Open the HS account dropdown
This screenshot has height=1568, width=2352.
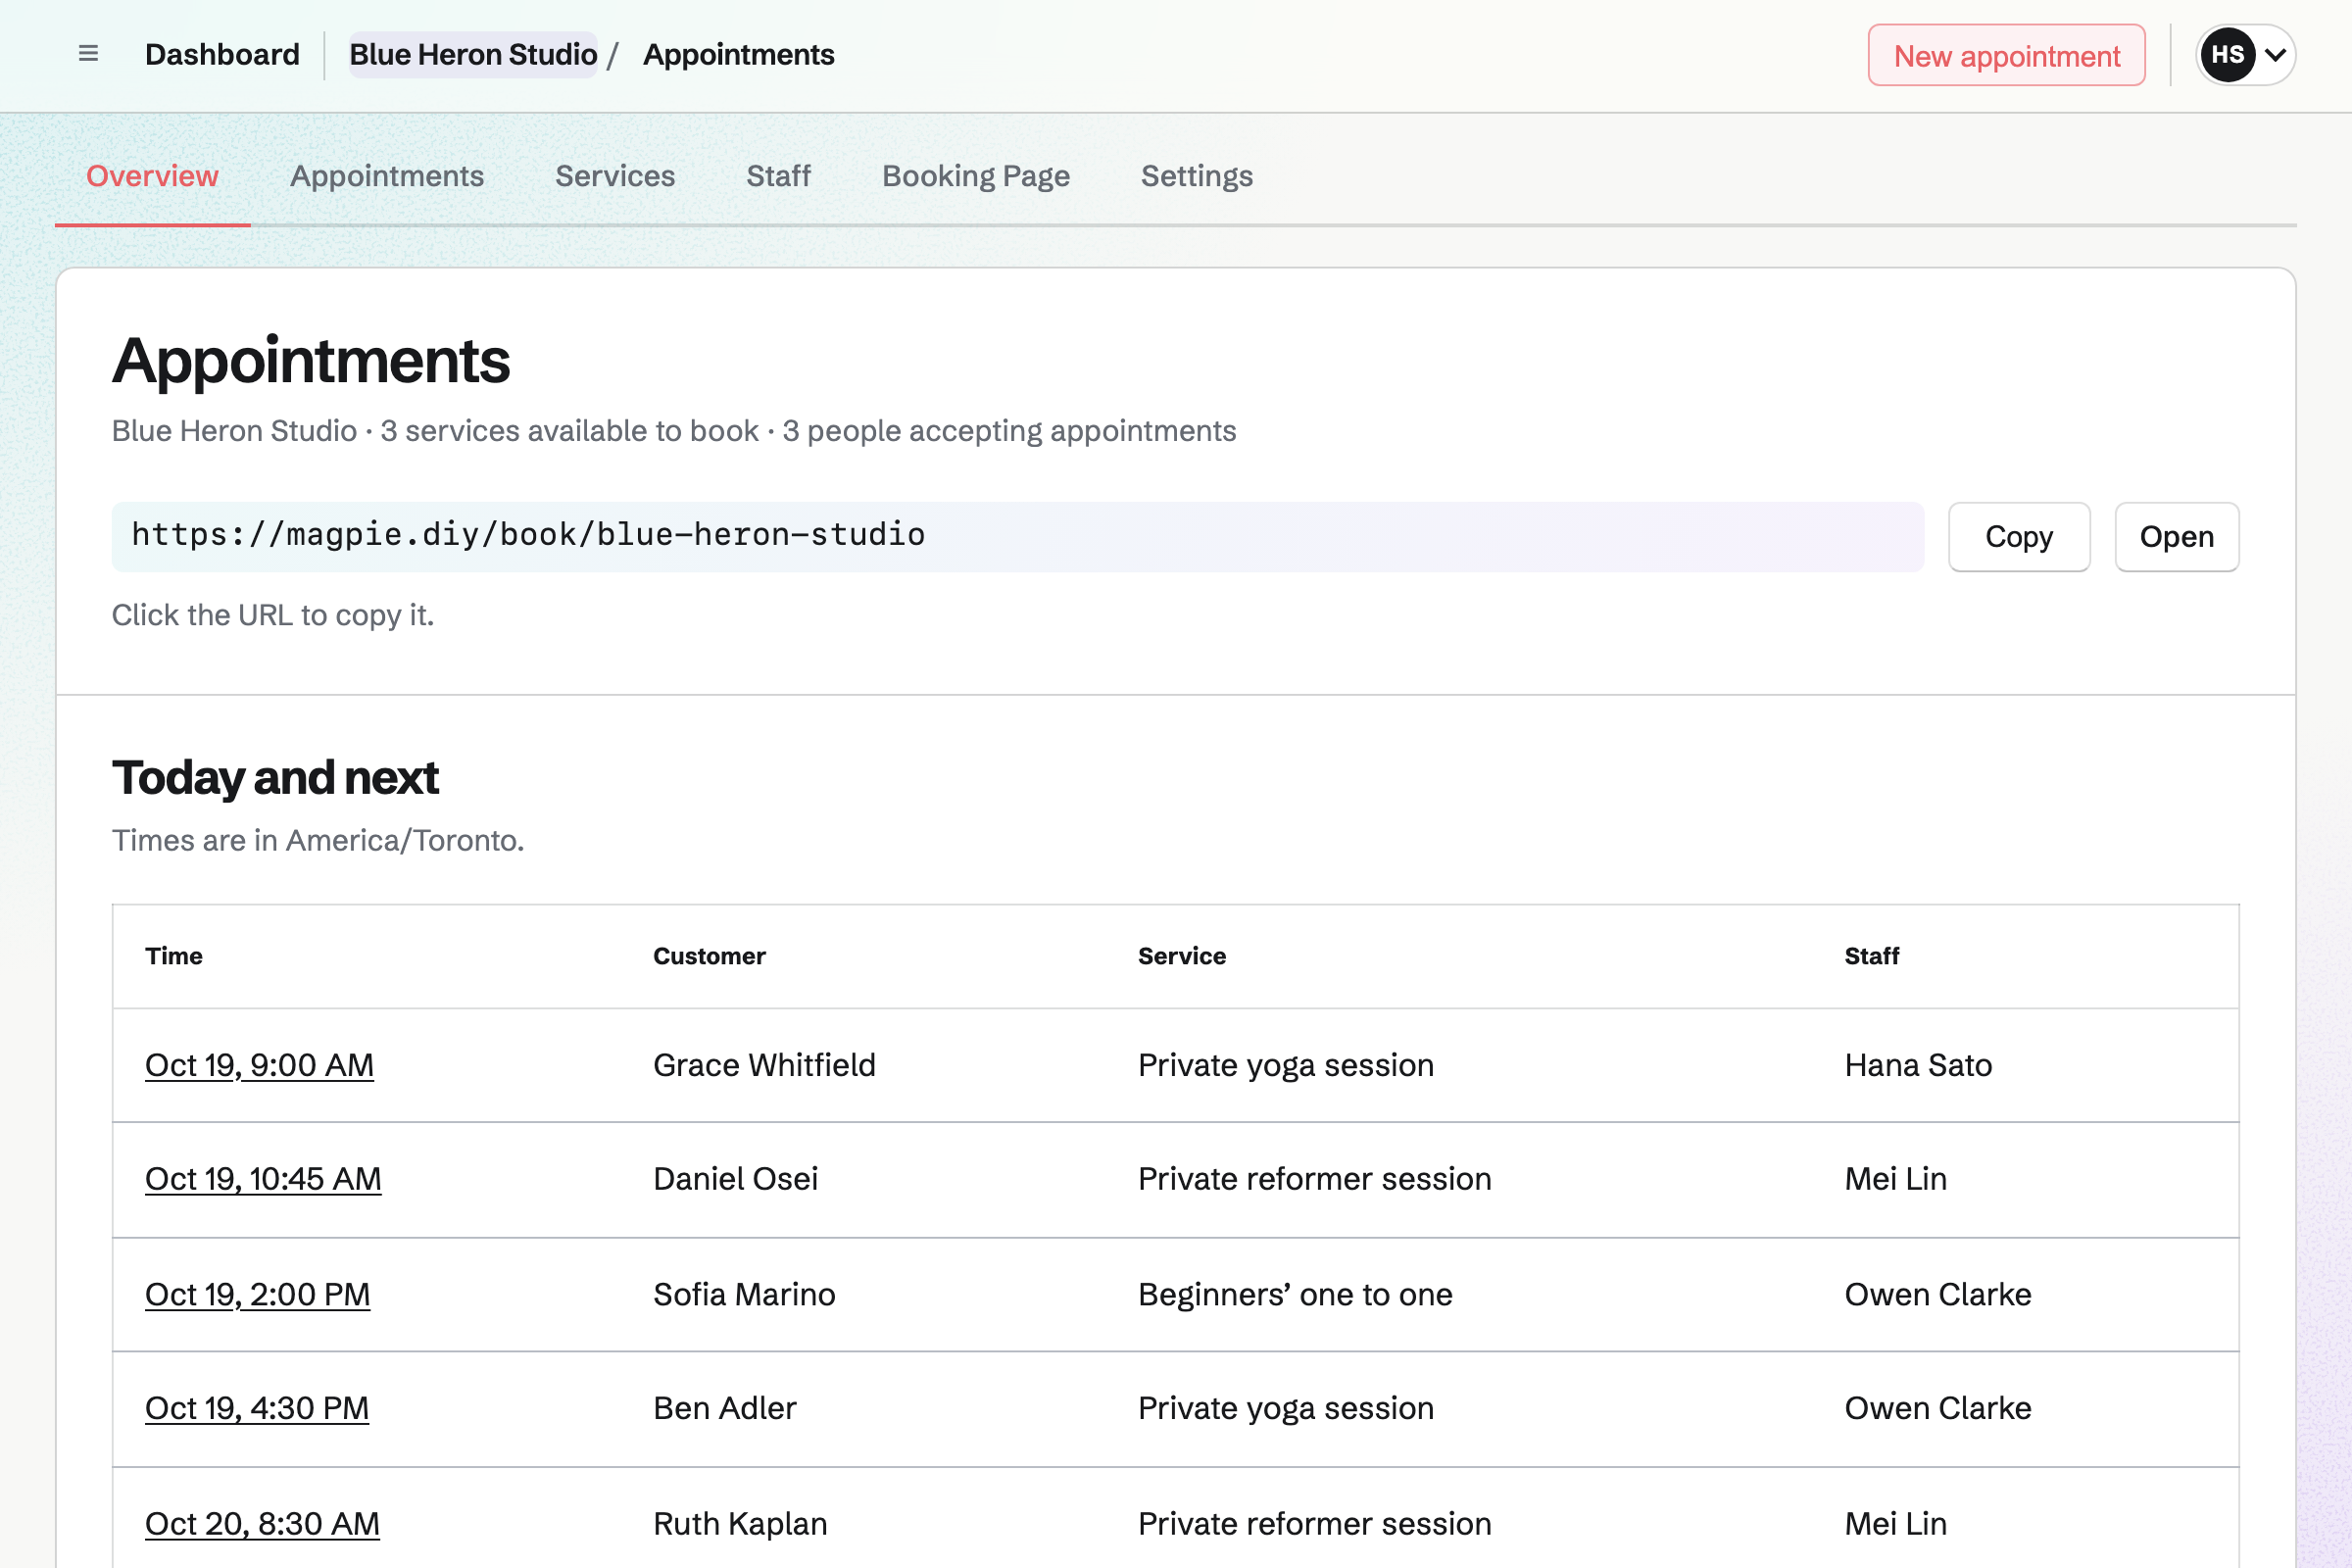click(2245, 55)
